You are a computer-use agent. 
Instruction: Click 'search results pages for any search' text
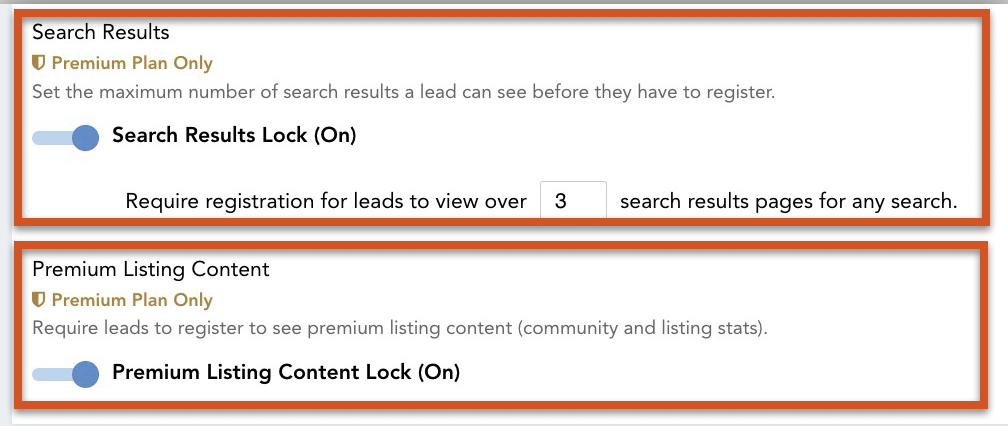point(789,202)
